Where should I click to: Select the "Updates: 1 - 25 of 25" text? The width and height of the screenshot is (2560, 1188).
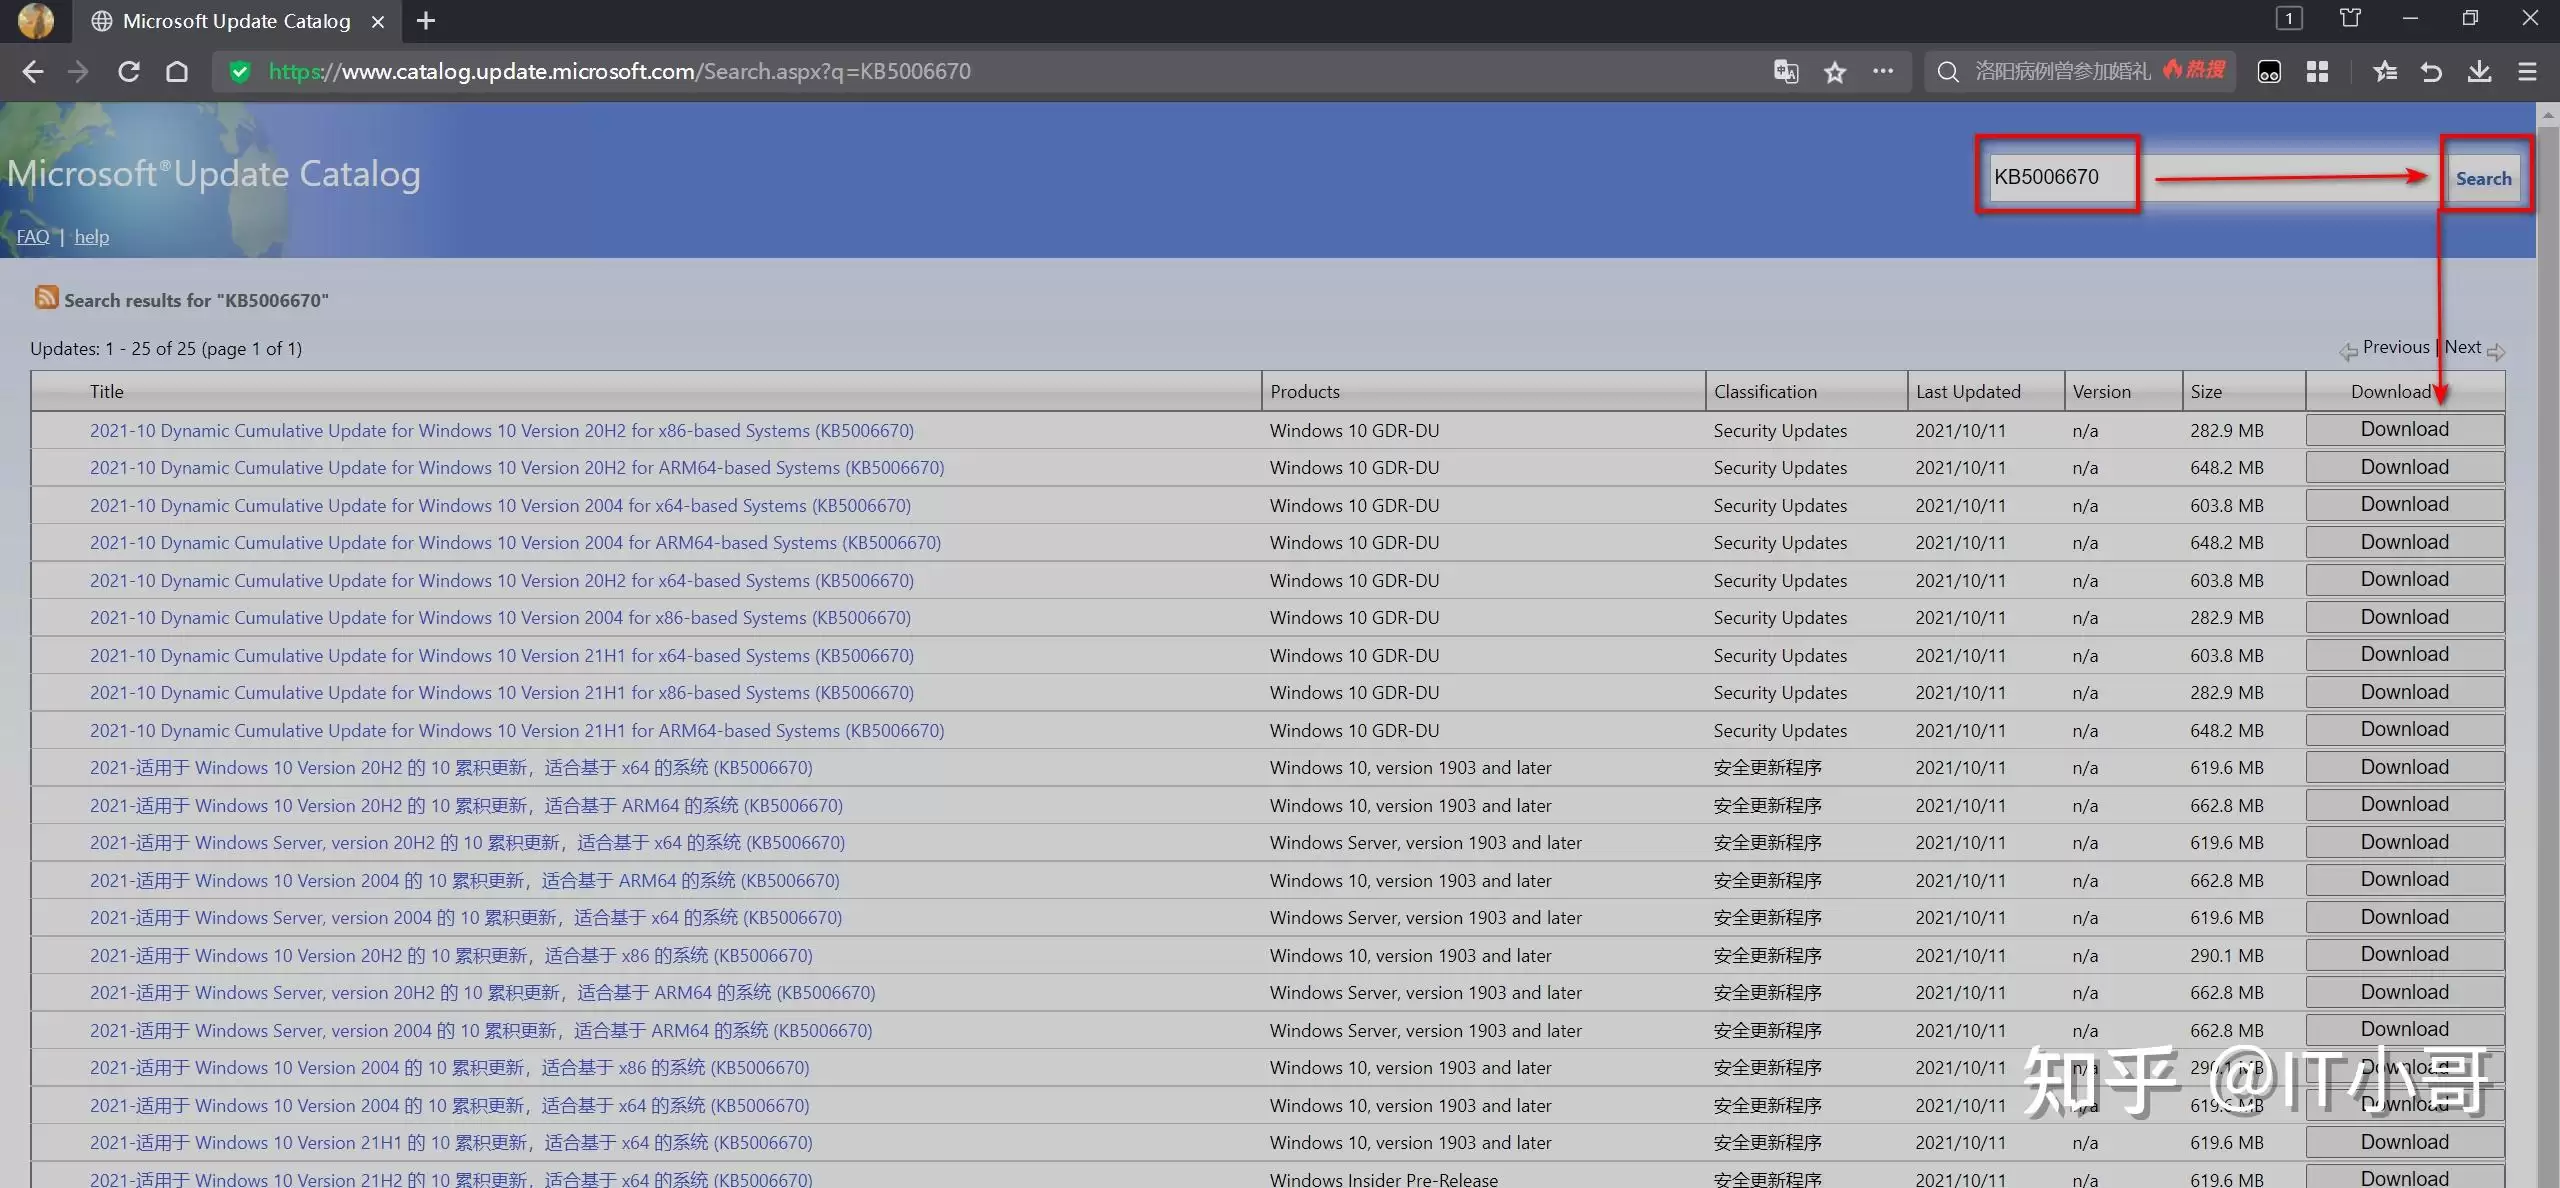click(x=113, y=349)
